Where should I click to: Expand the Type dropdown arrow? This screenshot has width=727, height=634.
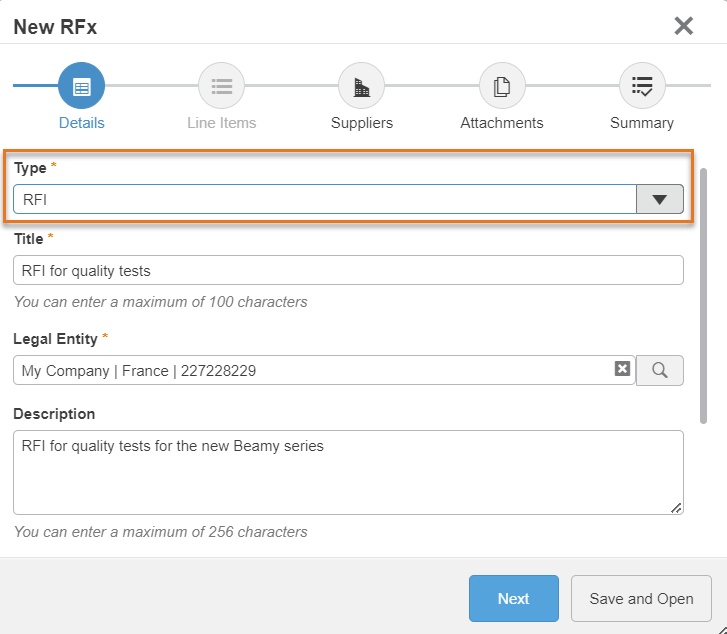coord(660,199)
